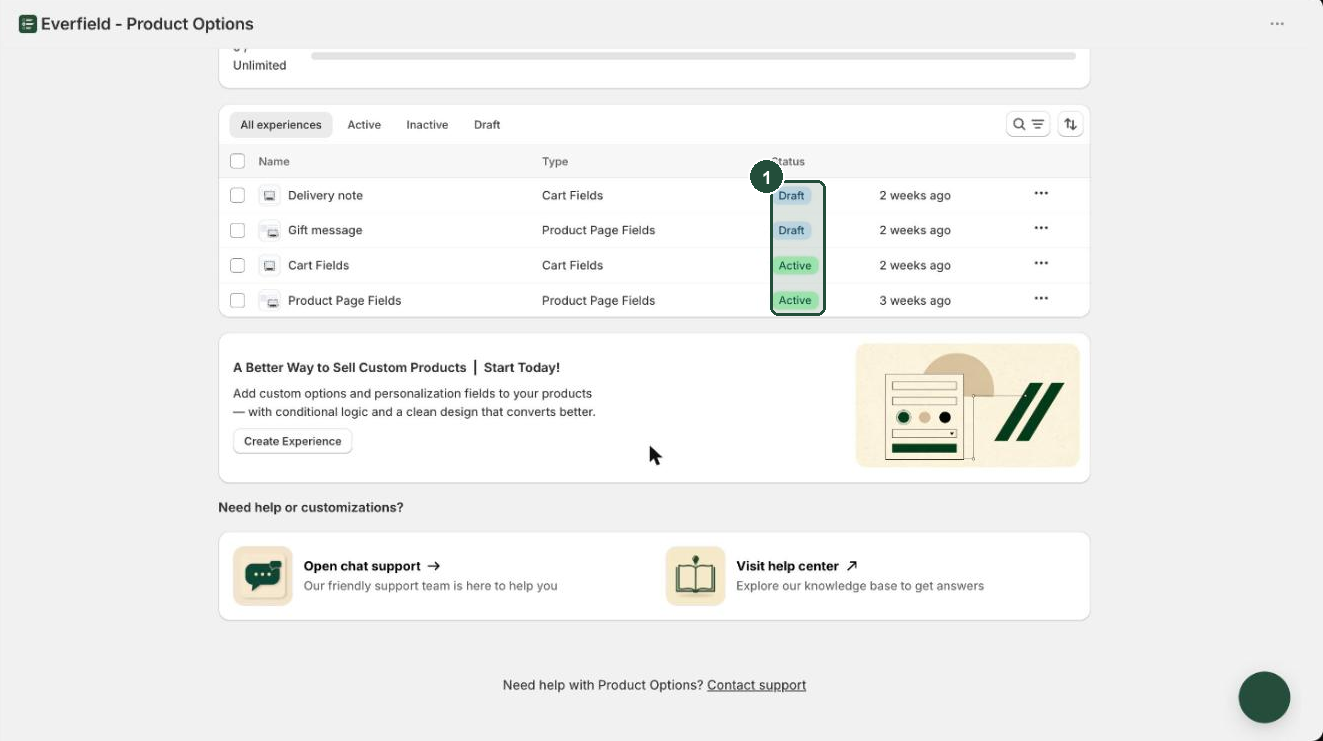The height and width of the screenshot is (741, 1323).
Task: Open the sort experiences button
Action: click(1071, 124)
